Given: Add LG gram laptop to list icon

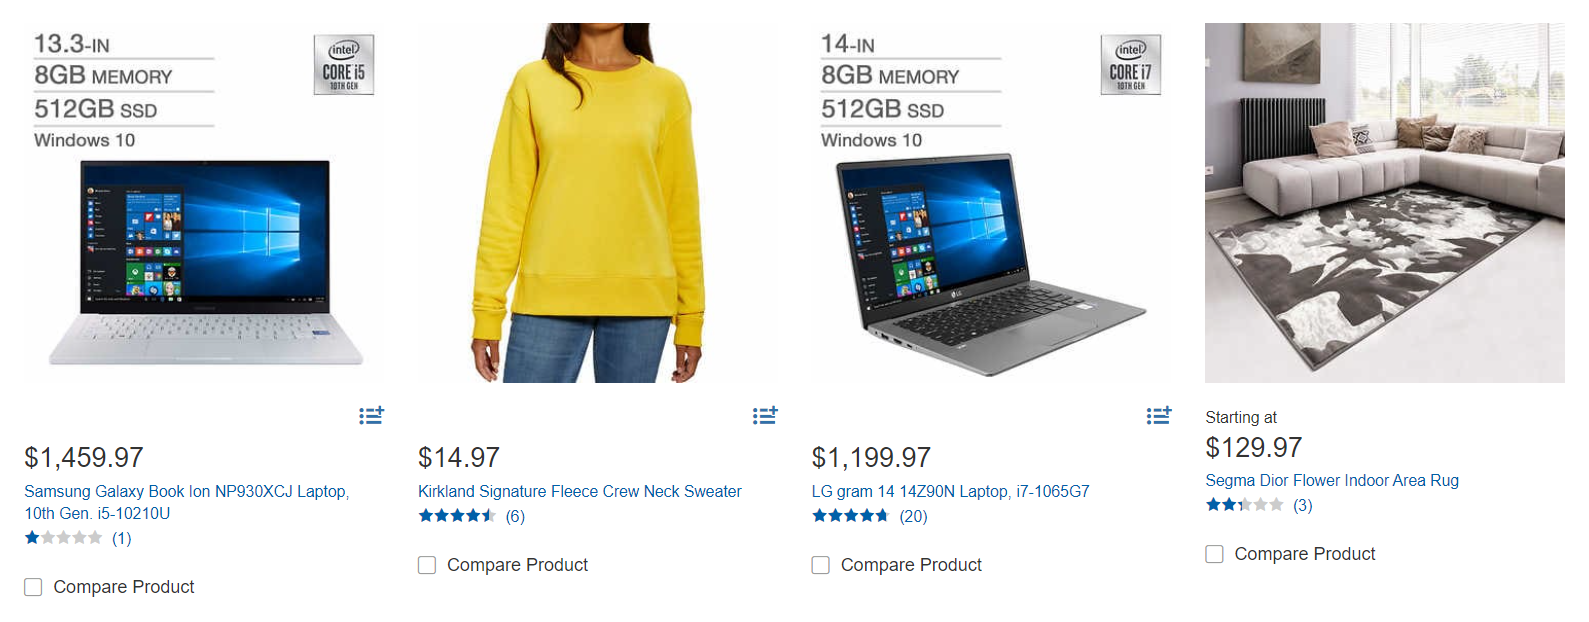Looking at the screenshot, I should [1159, 415].
